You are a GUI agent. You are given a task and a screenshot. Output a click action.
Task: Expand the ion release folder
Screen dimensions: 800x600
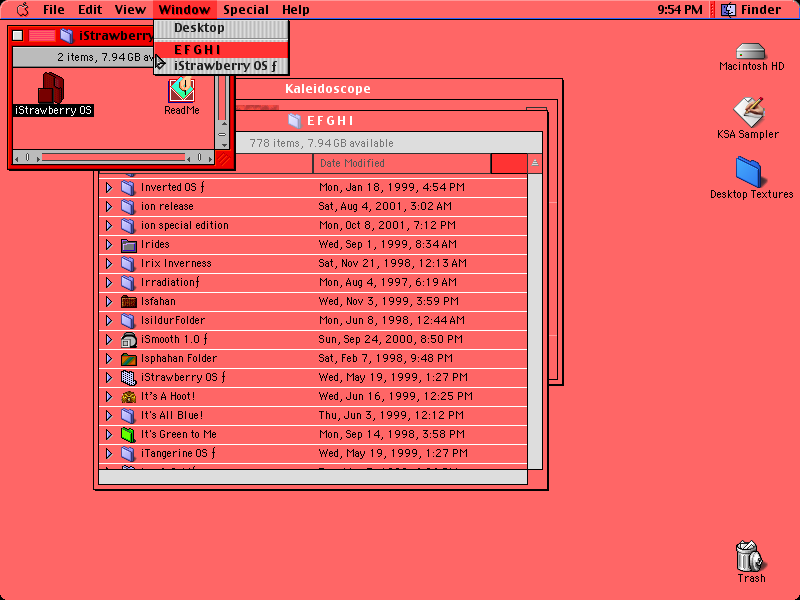point(109,206)
